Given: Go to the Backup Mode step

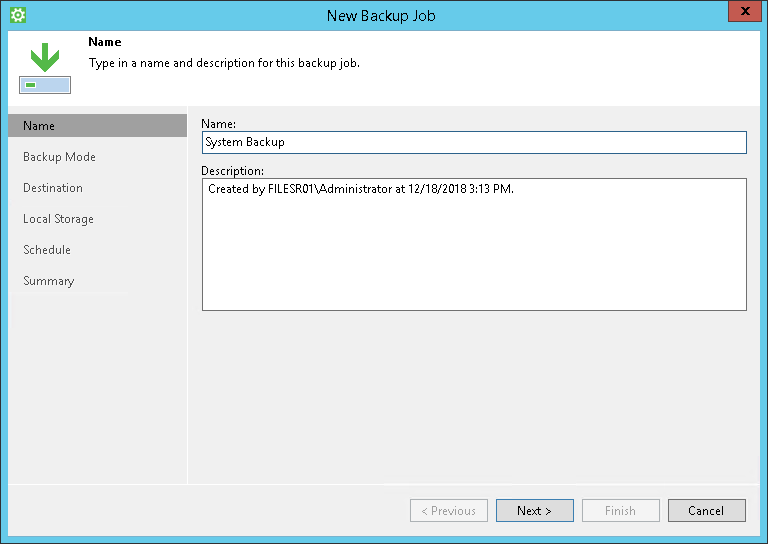Looking at the screenshot, I should click(59, 157).
